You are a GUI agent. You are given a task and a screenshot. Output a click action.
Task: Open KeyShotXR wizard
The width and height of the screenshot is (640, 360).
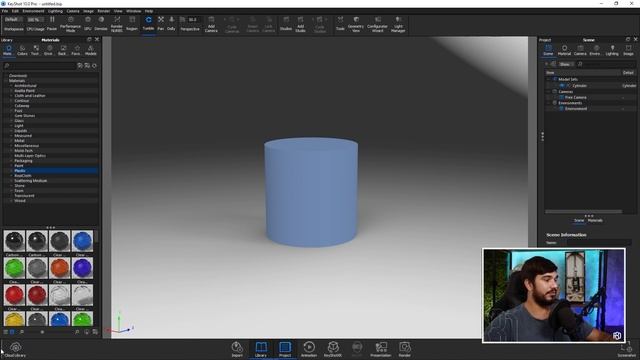tap(333, 349)
